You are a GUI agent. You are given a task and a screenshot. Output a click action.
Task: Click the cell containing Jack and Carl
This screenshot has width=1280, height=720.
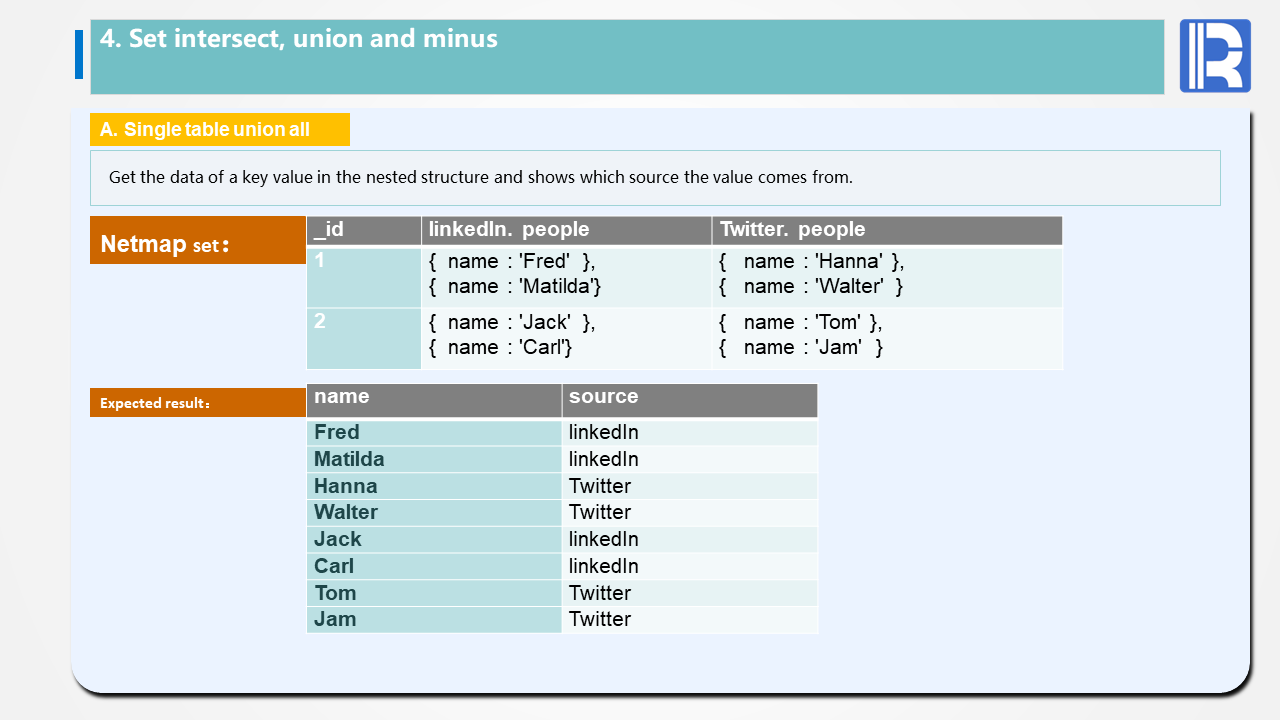tap(565, 336)
